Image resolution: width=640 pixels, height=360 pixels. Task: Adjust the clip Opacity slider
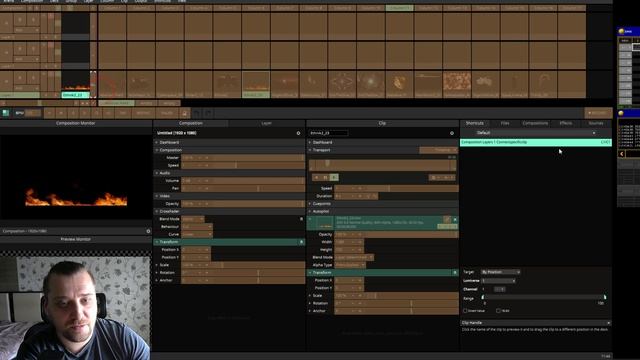pyautogui.click(x=396, y=235)
